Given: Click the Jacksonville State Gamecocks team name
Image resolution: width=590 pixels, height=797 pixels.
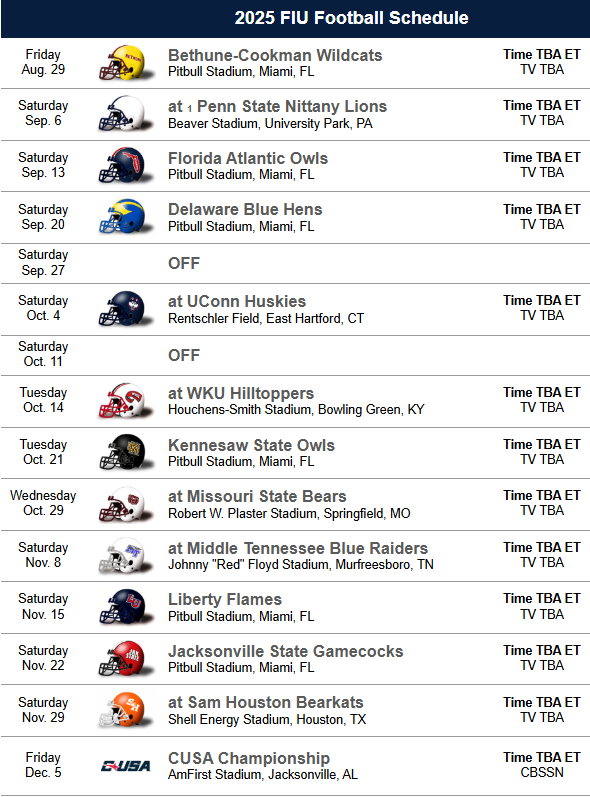Looking at the screenshot, I should tap(286, 652).
